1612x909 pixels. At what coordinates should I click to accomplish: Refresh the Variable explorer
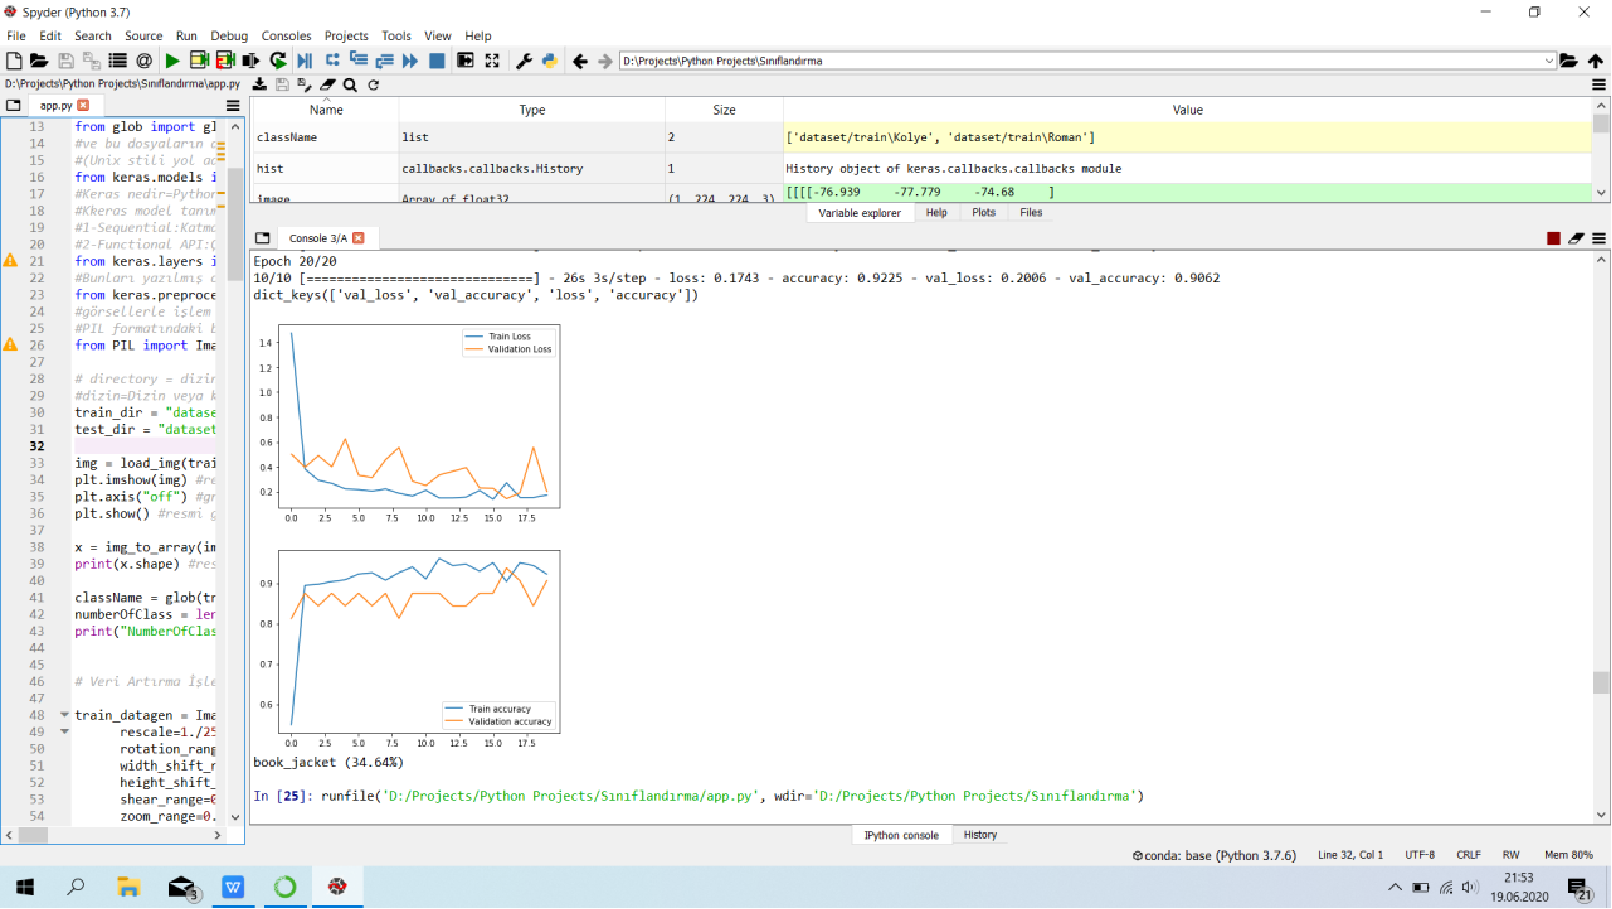point(373,85)
